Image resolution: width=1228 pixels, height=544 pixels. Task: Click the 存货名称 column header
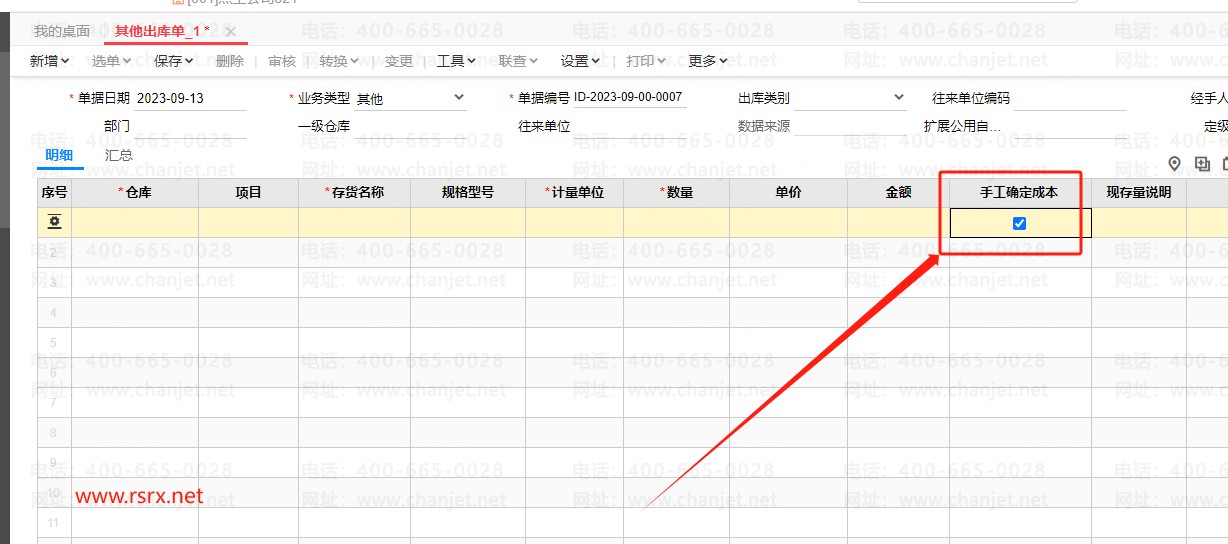pyautogui.click(x=354, y=192)
